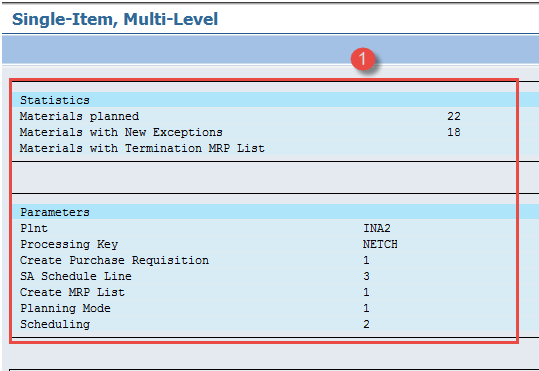Select the New Exceptions value 18
This screenshot has width=539, height=371.
454,132
